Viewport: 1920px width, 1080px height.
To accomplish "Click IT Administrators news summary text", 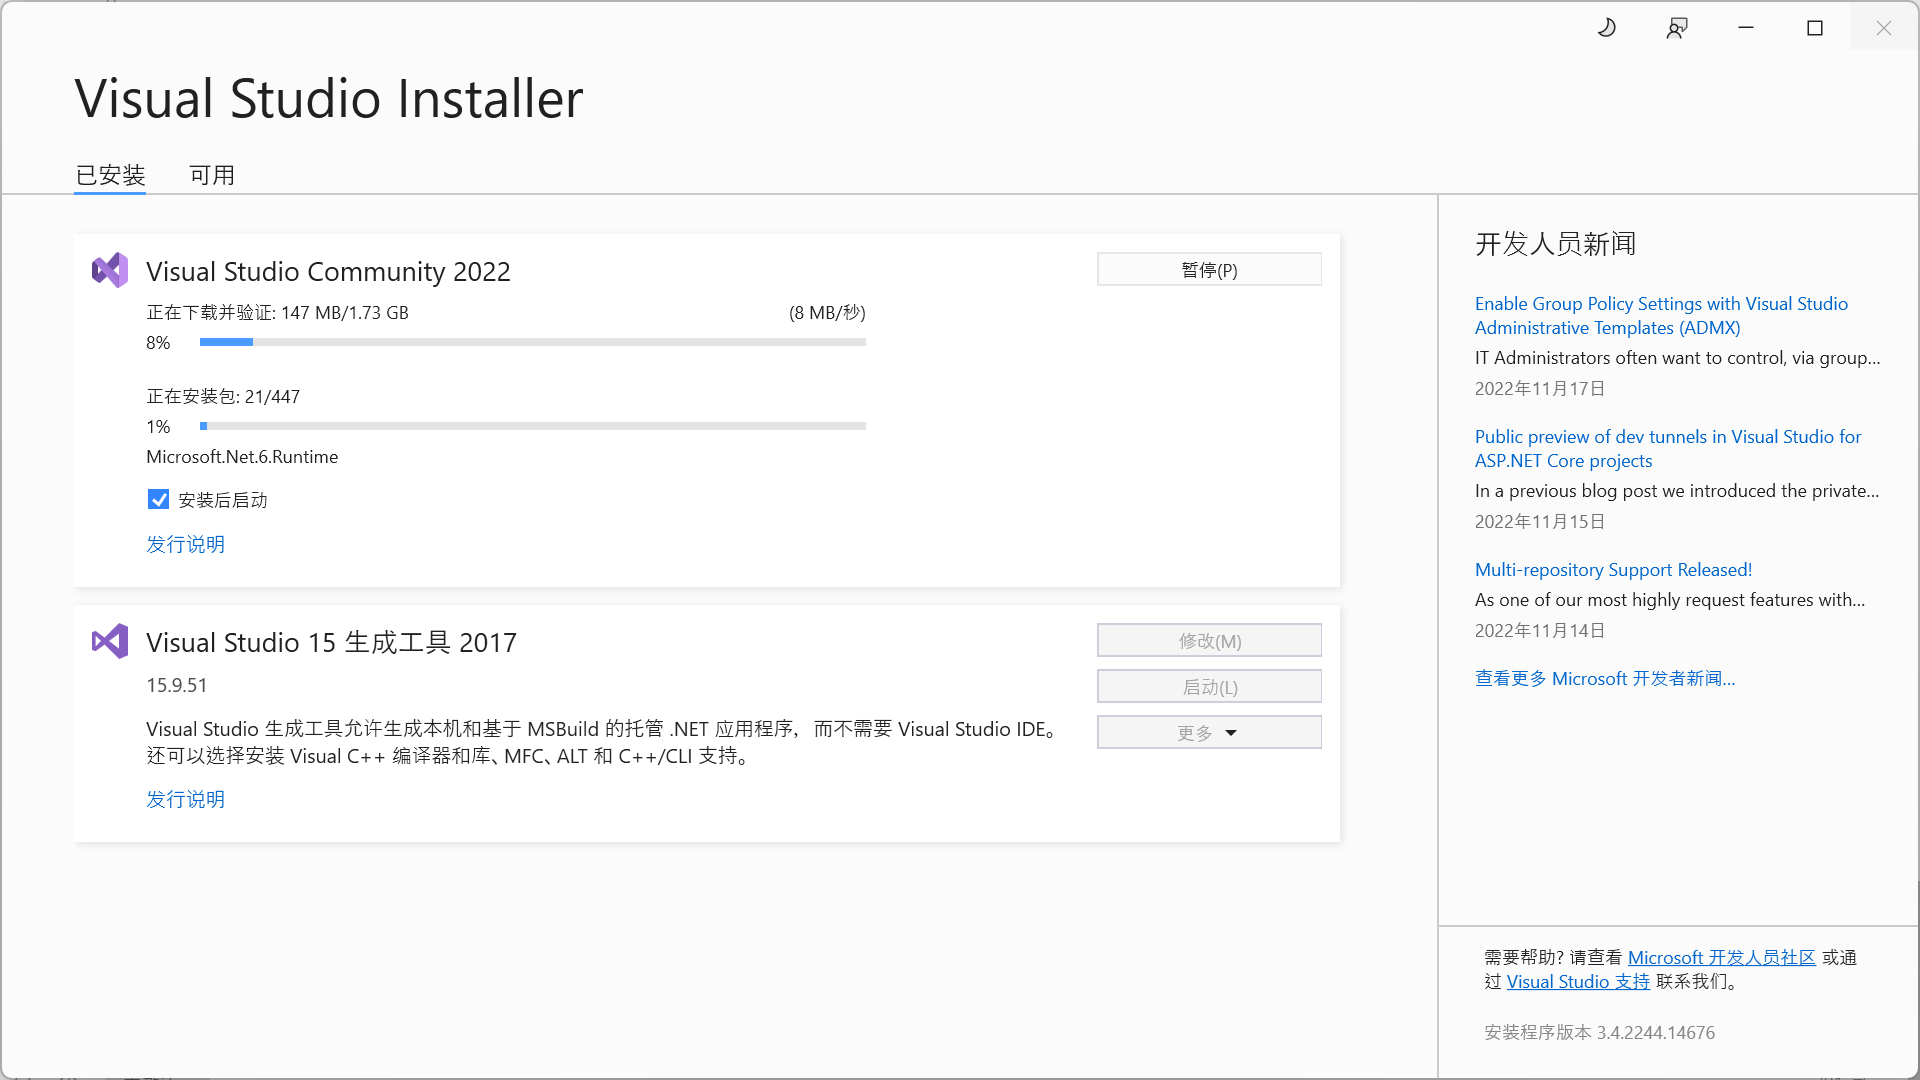I will pyautogui.click(x=1677, y=357).
